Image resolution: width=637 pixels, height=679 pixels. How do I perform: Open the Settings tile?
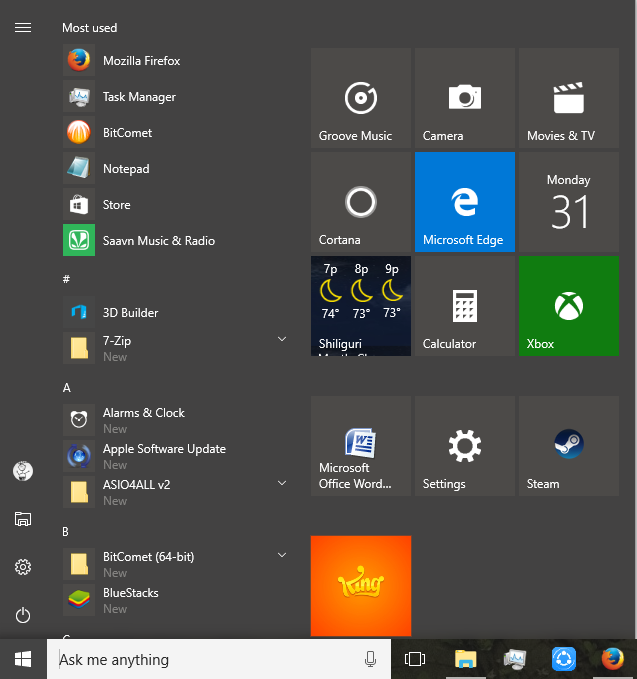(x=465, y=446)
